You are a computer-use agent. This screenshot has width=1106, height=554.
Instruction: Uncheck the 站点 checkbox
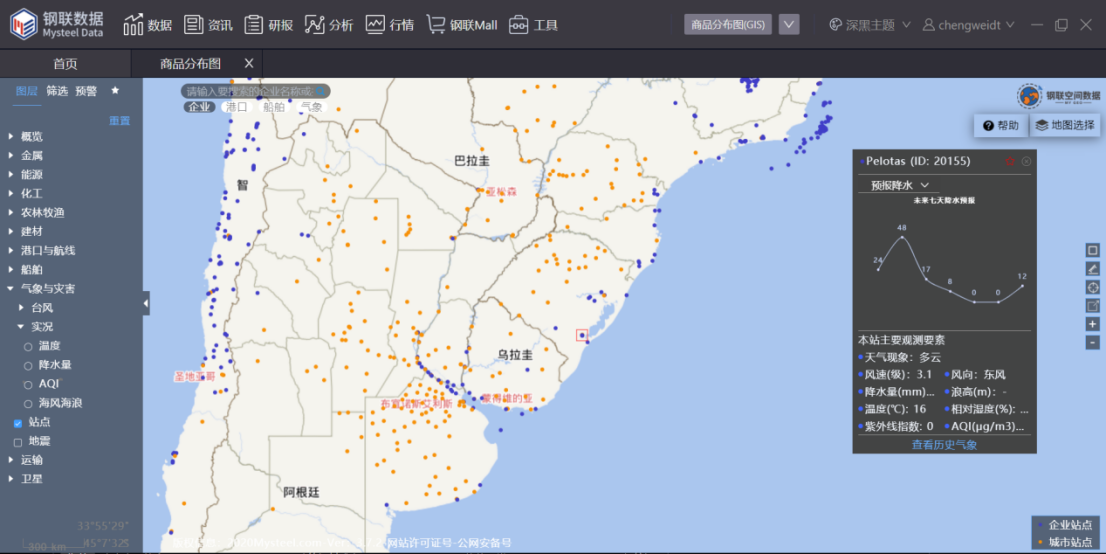(18, 423)
